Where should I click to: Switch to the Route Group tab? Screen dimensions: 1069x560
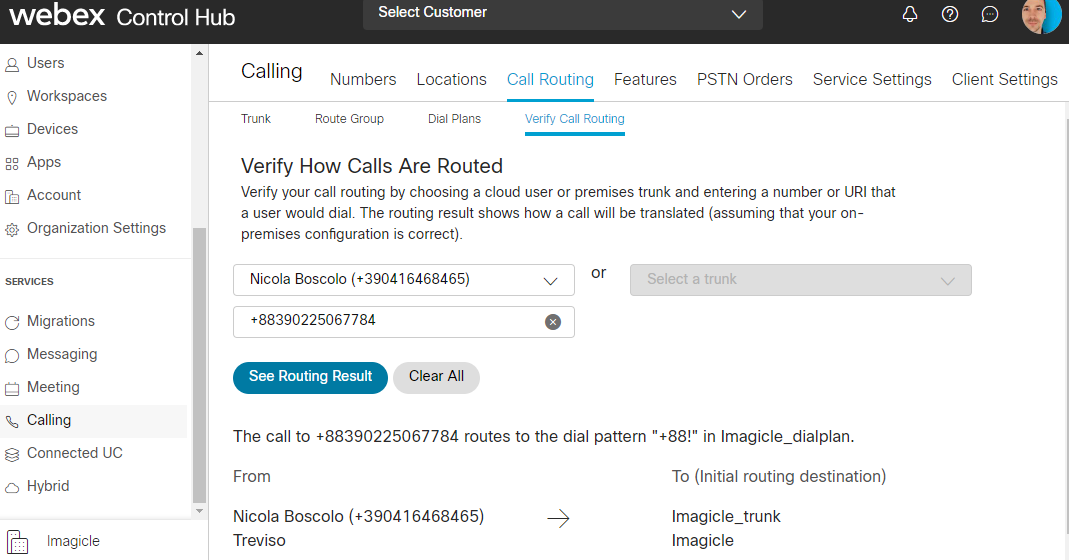(x=349, y=119)
